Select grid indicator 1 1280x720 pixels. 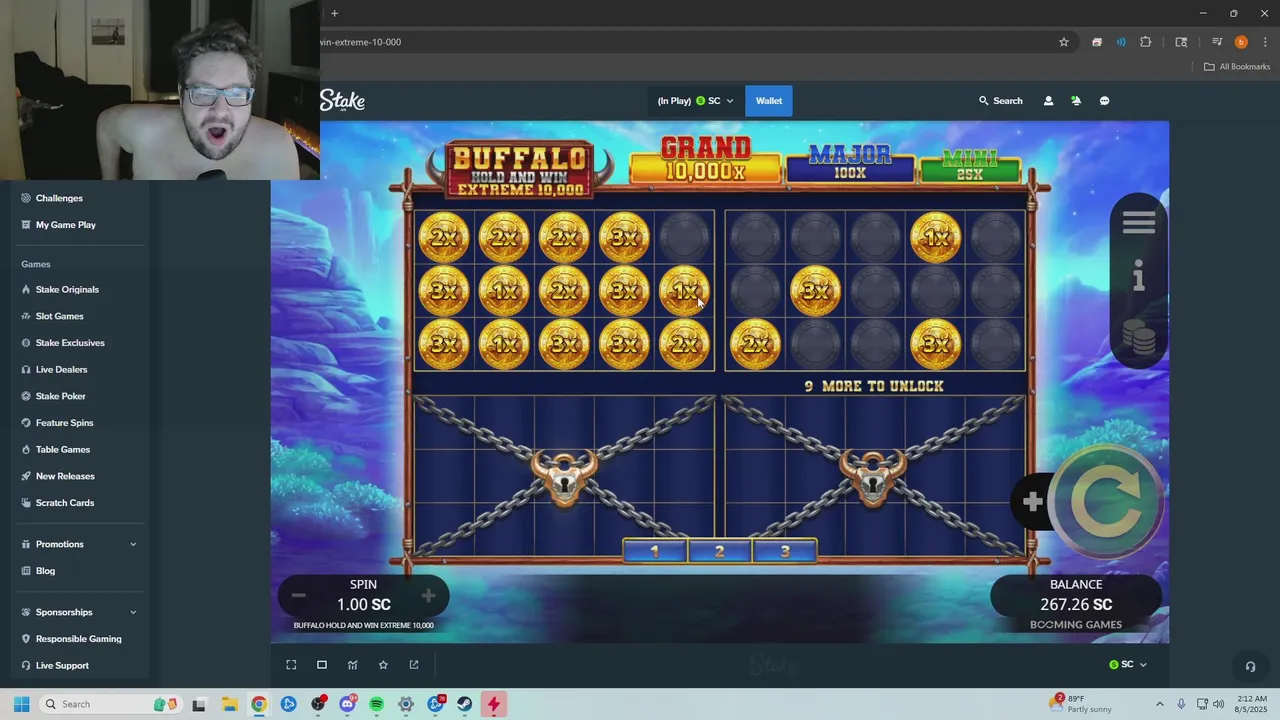pyautogui.click(x=655, y=551)
